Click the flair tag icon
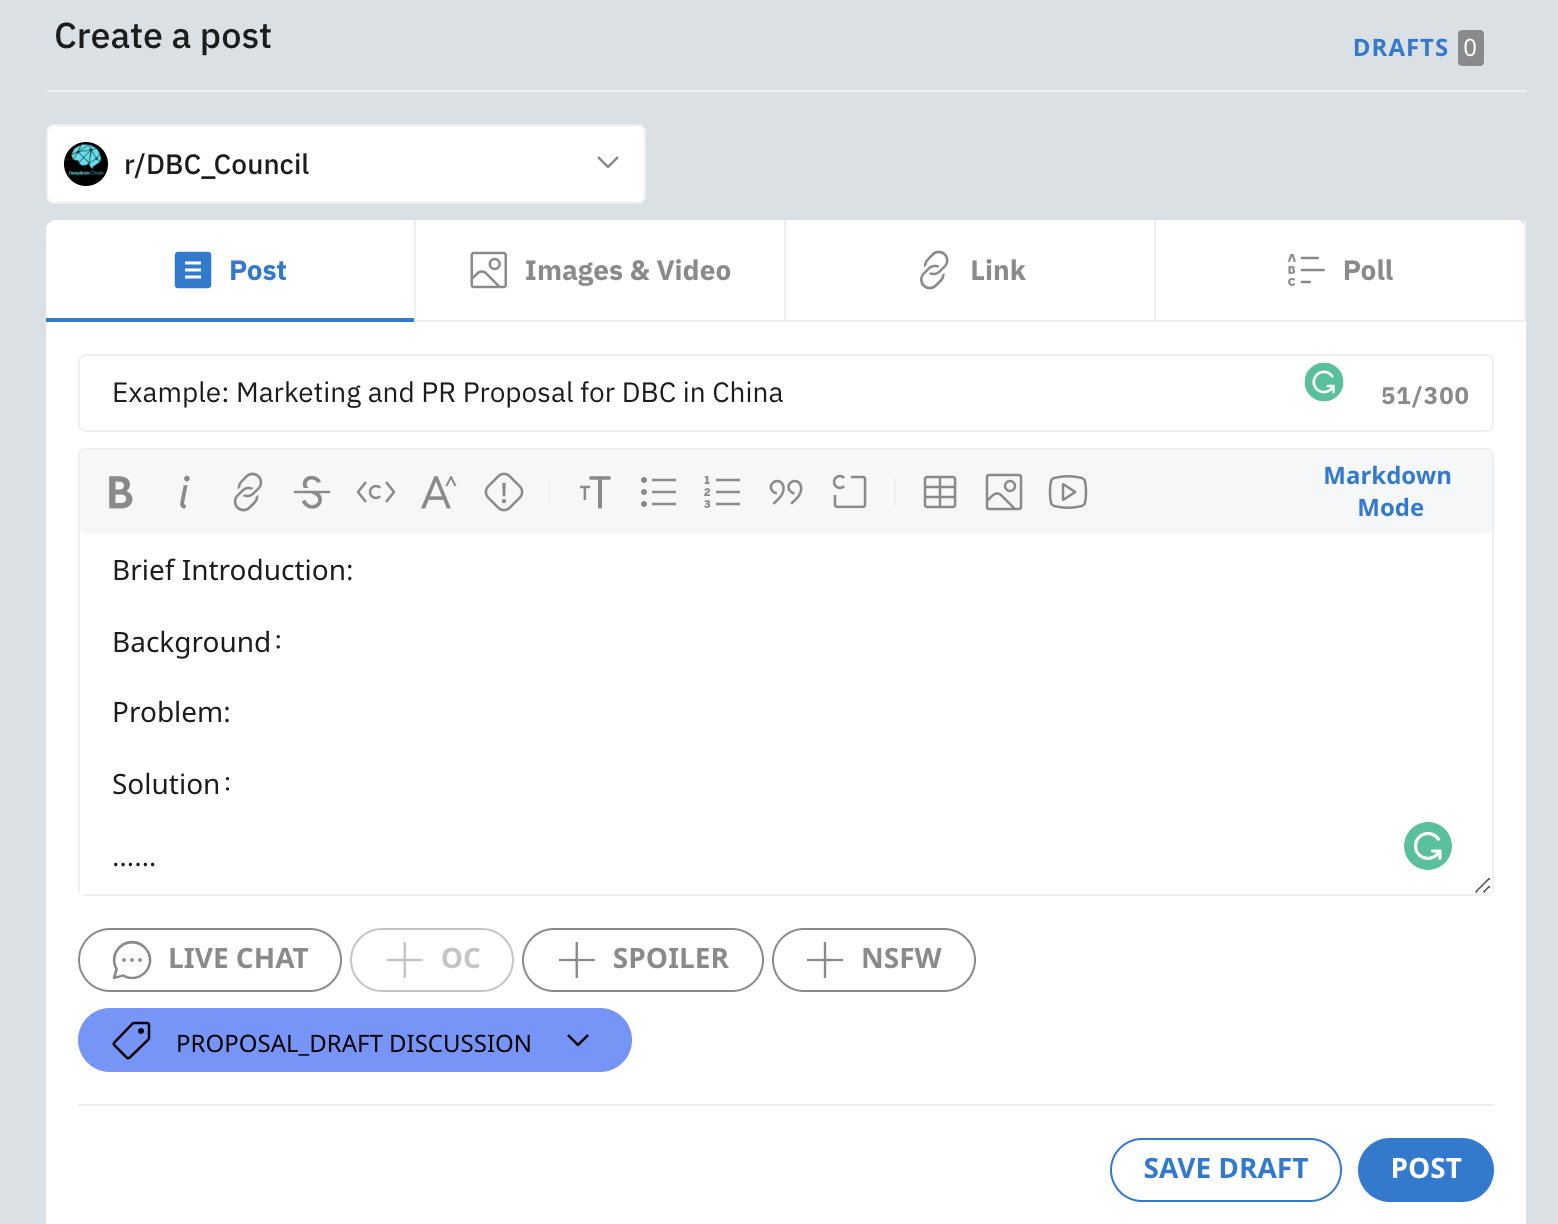 point(132,1040)
